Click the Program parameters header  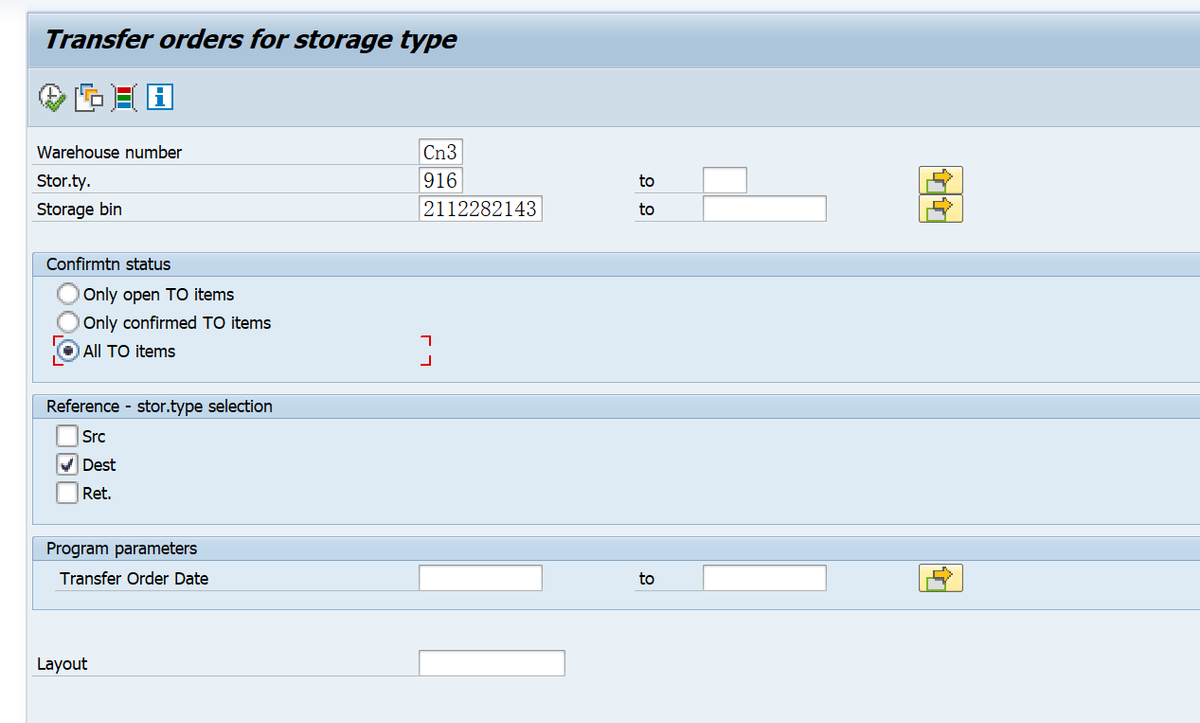coord(122,548)
